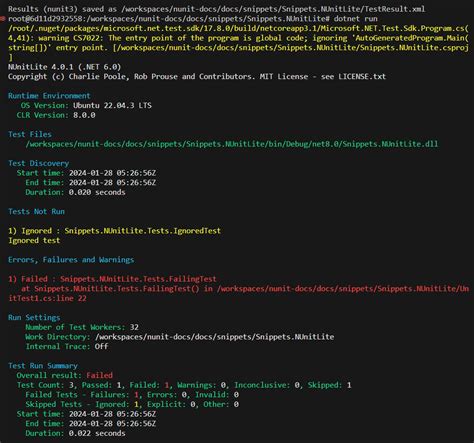Viewport: 474px width, 443px height.
Task: Click the 'itTest1.cs:line 22' text
Action: 47,298
